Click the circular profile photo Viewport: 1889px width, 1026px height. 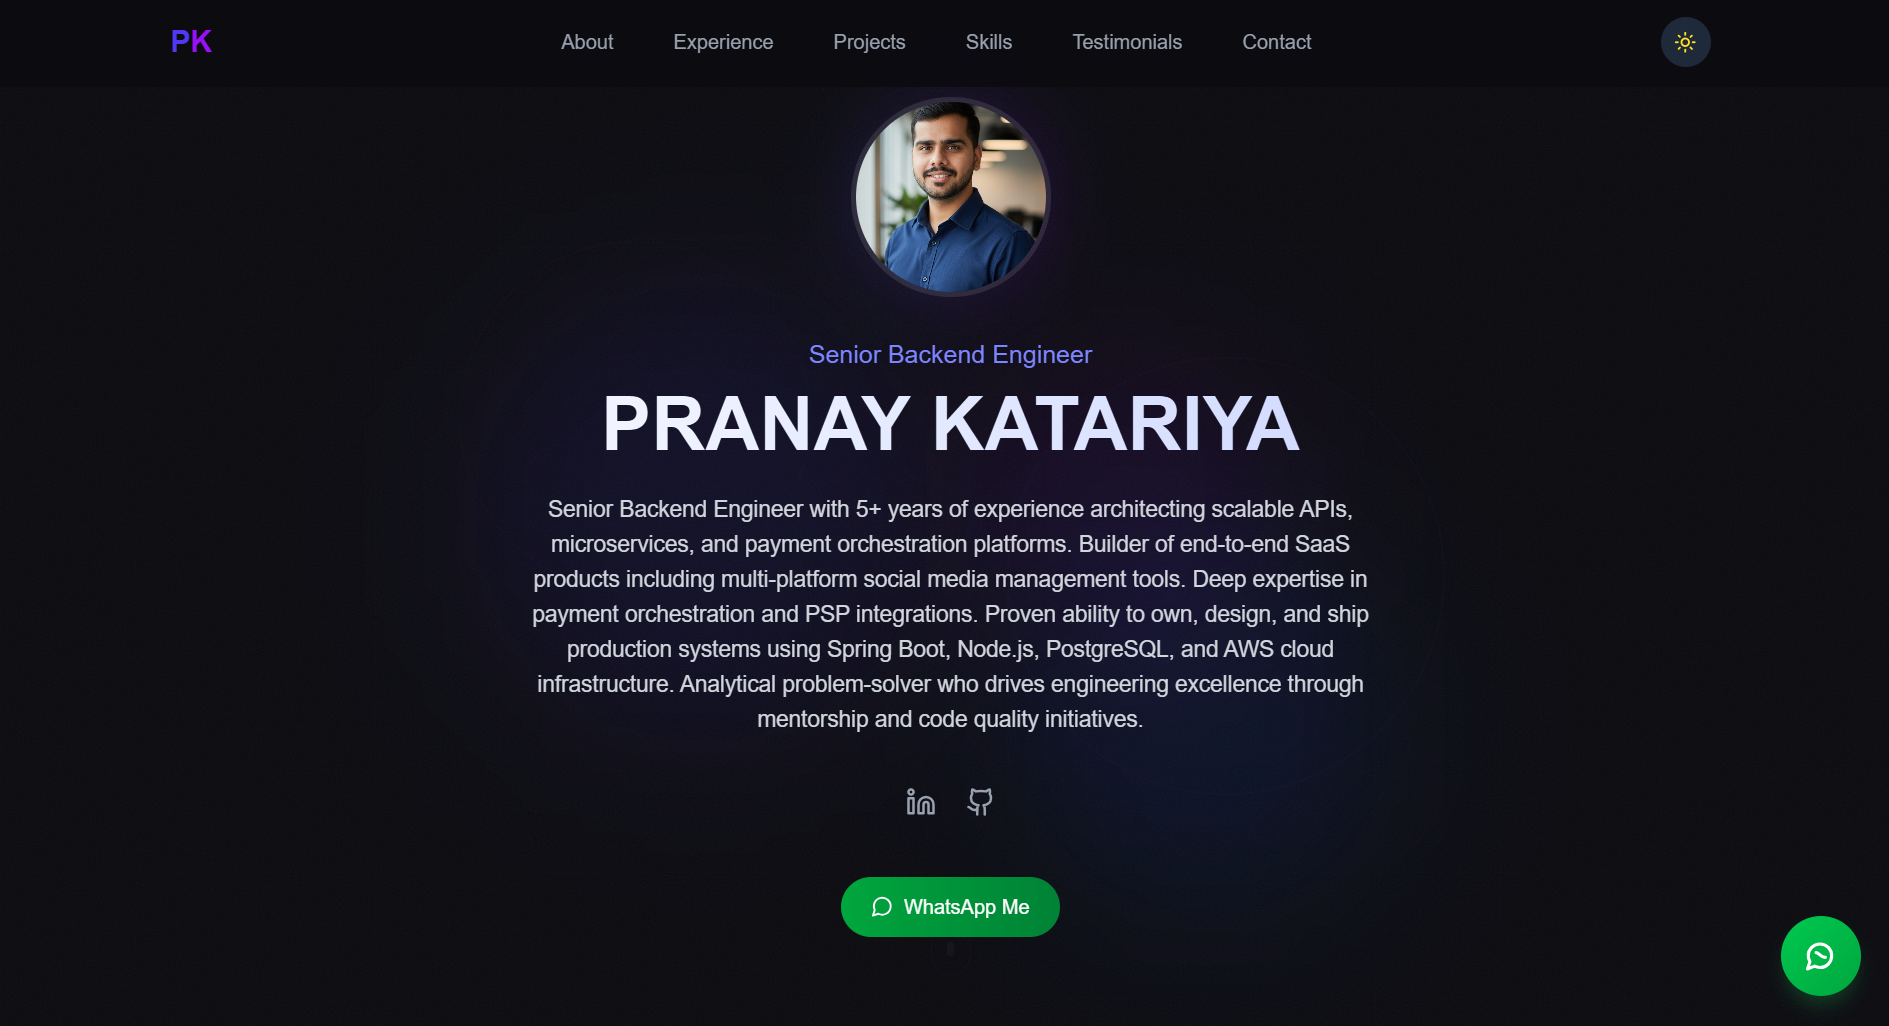(x=950, y=197)
